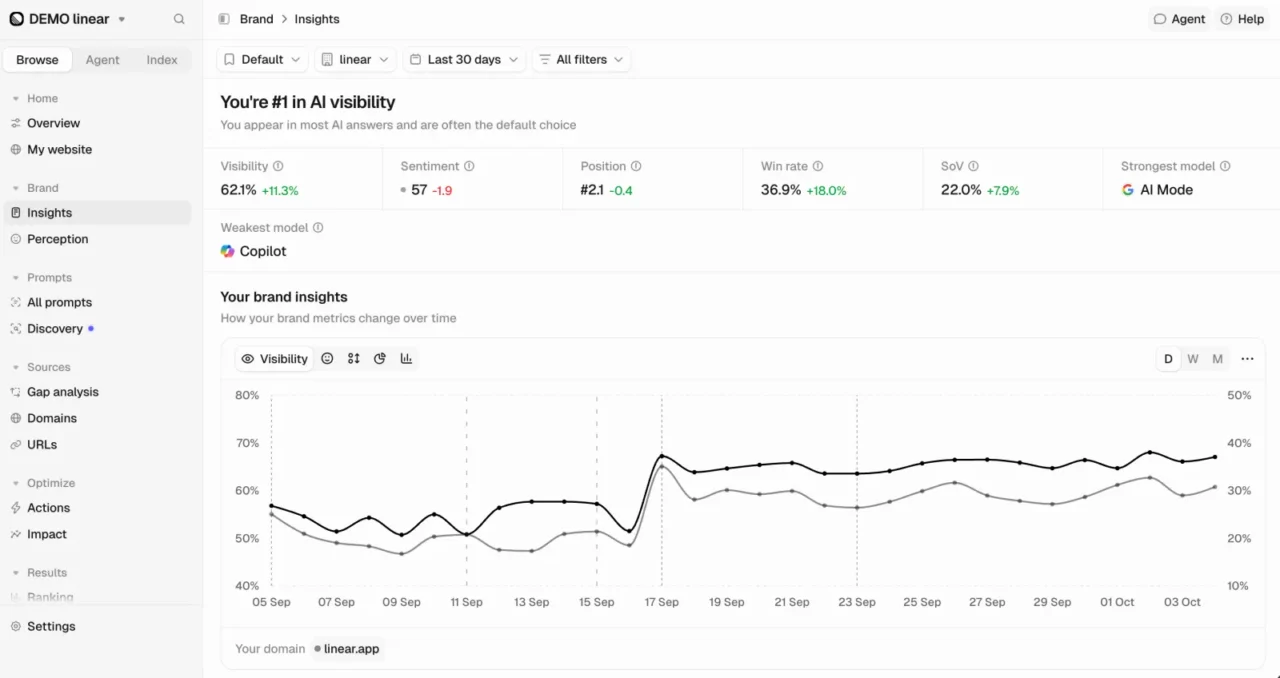Switch to the Index tab
Screen dimensions: 1280x678
coord(162,60)
